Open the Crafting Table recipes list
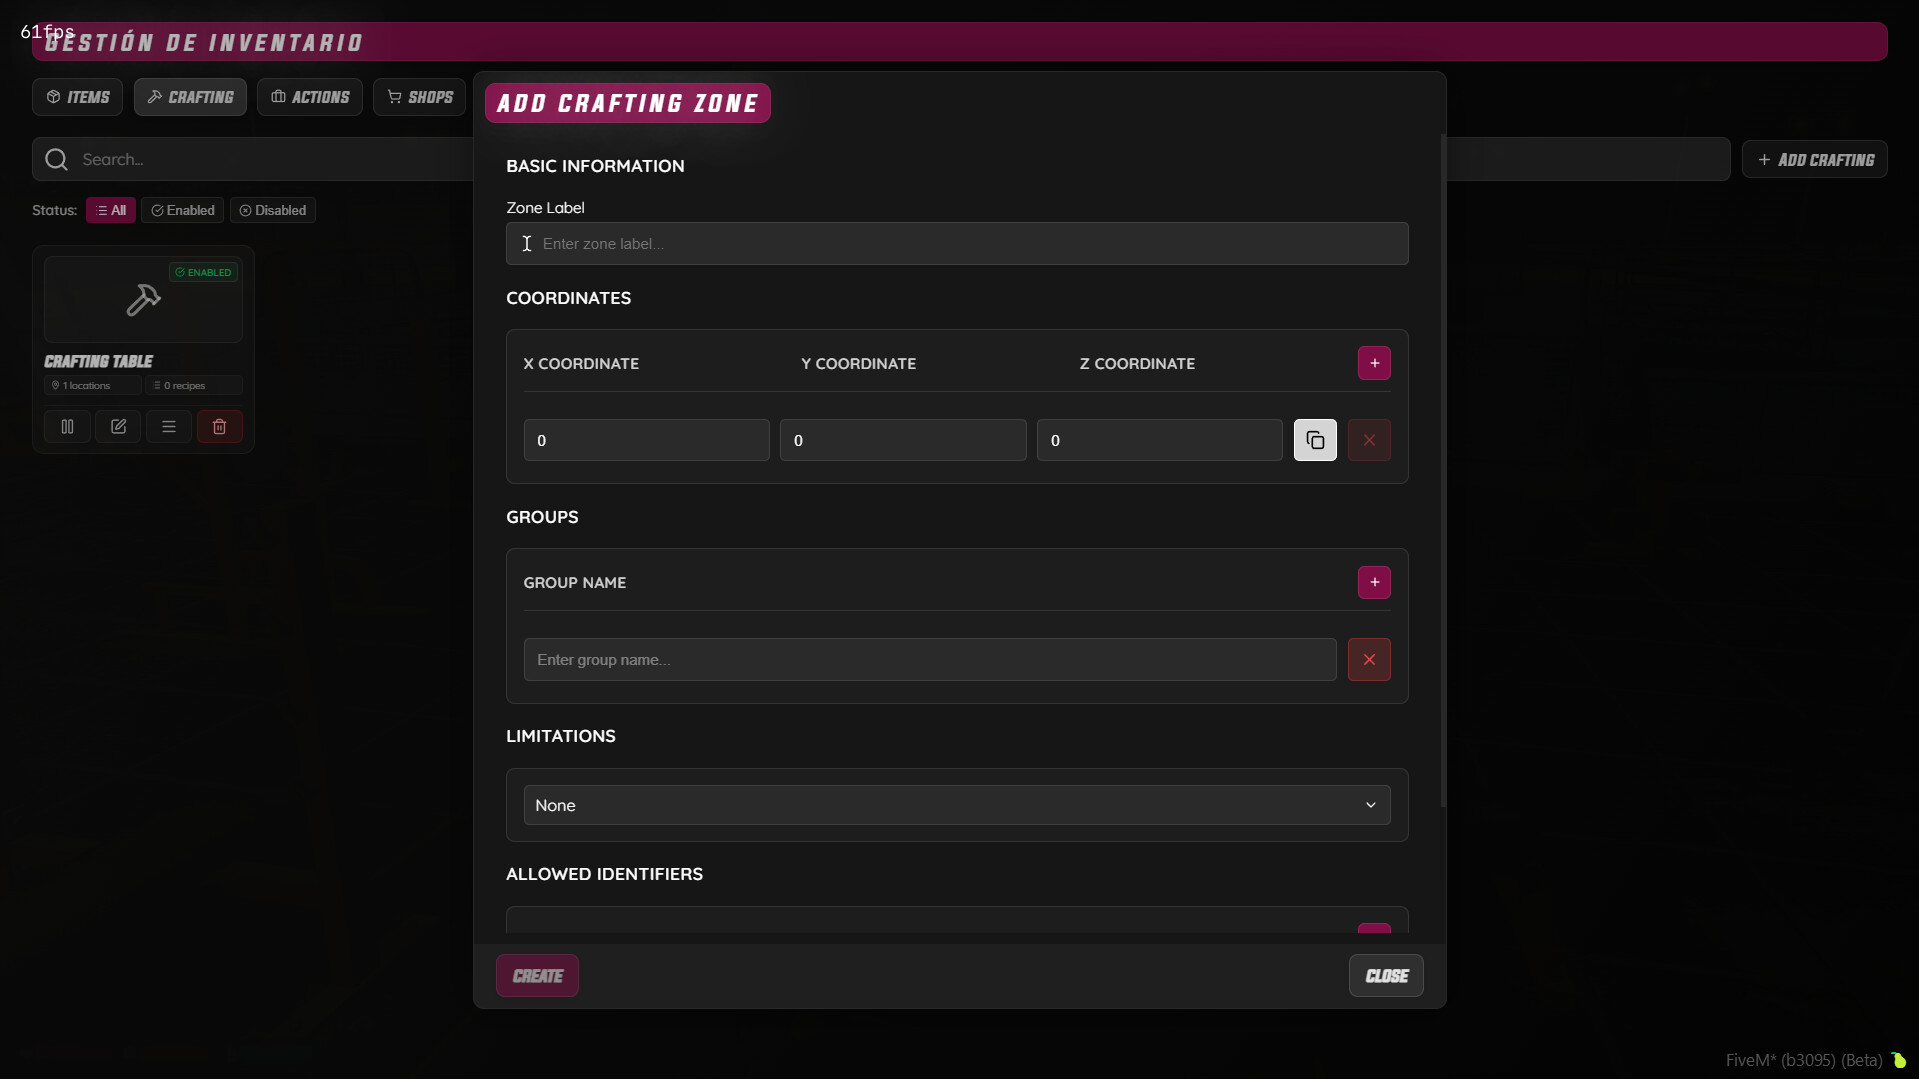This screenshot has width=1919, height=1079. click(168, 427)
